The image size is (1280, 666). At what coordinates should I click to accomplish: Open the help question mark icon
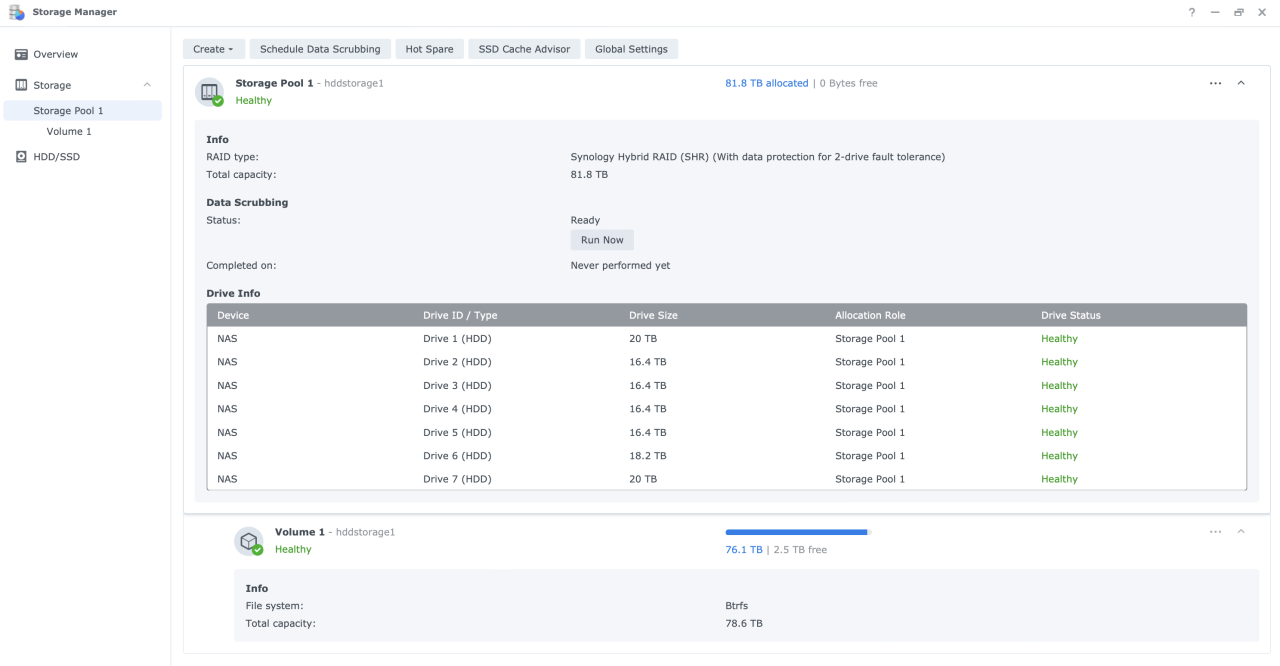pos(1192,12)
